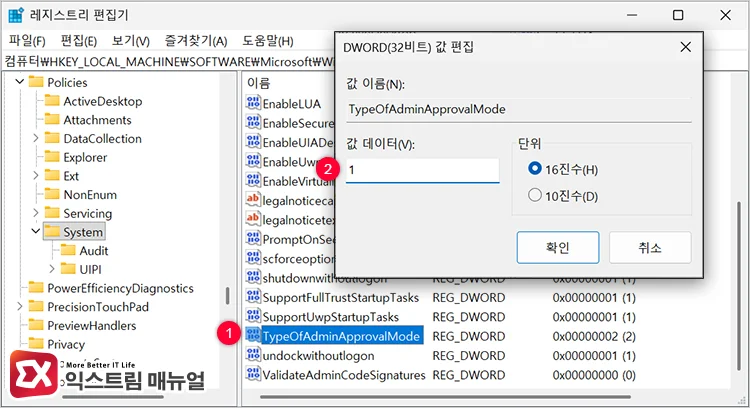Click the 0x00000002 (2) data cell

click(x=594, y=336)
